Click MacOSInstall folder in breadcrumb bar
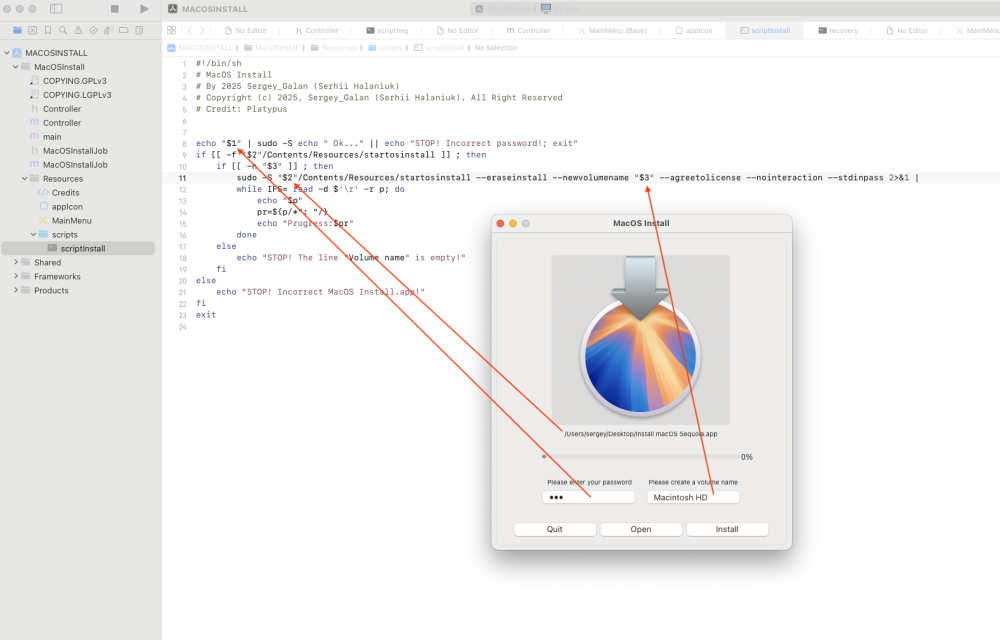1000x640 pixels. [272, 48]
